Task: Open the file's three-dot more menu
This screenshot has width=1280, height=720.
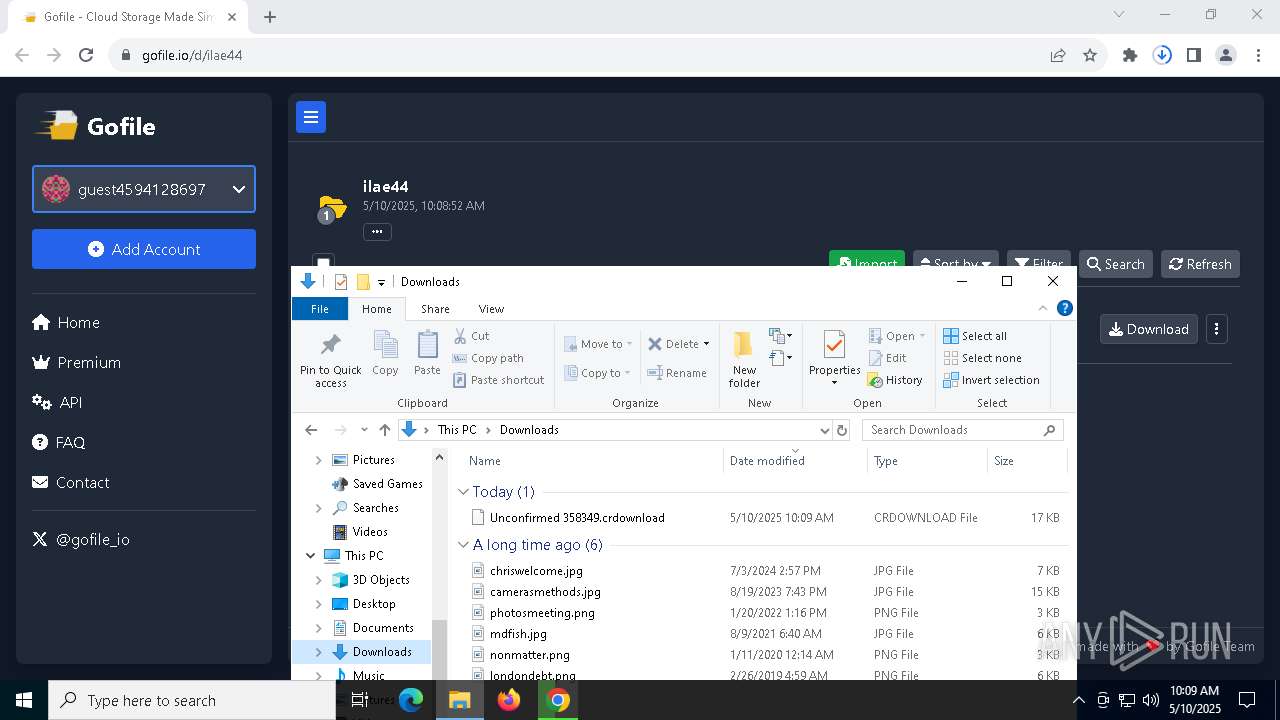Action: (1217, 329)
